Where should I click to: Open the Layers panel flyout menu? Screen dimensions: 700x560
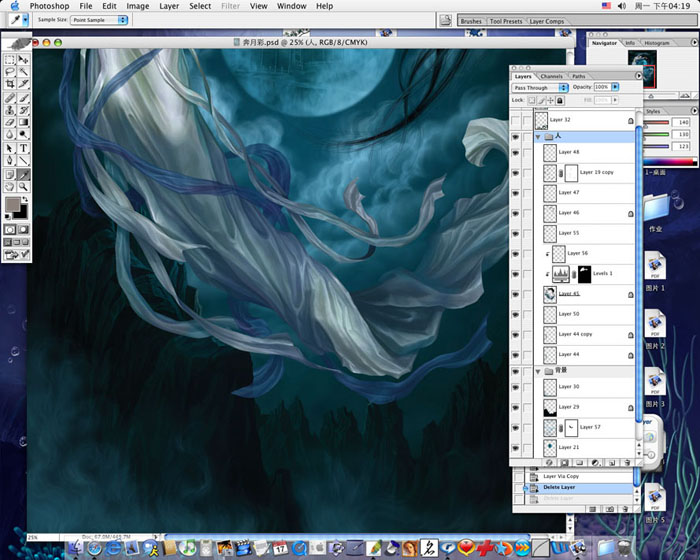point(638,76)
